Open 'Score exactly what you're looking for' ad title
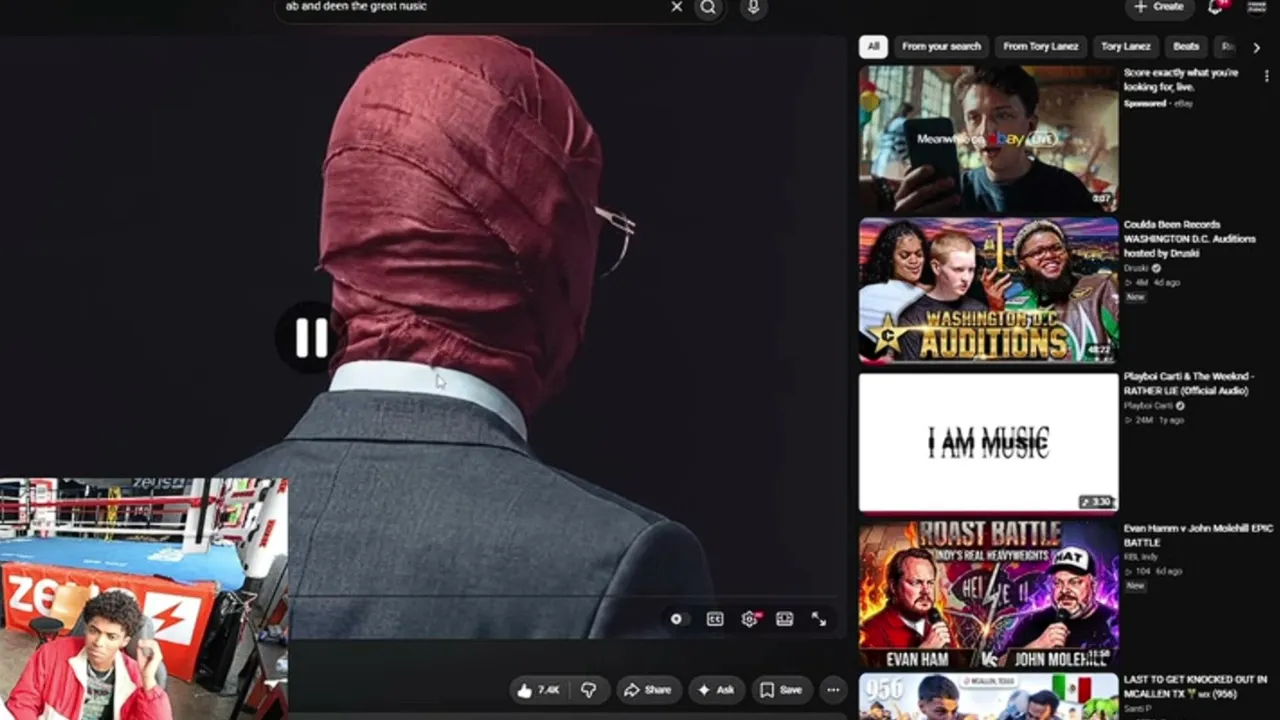Screen dimensions: 1280x720 click(1181, 80)
